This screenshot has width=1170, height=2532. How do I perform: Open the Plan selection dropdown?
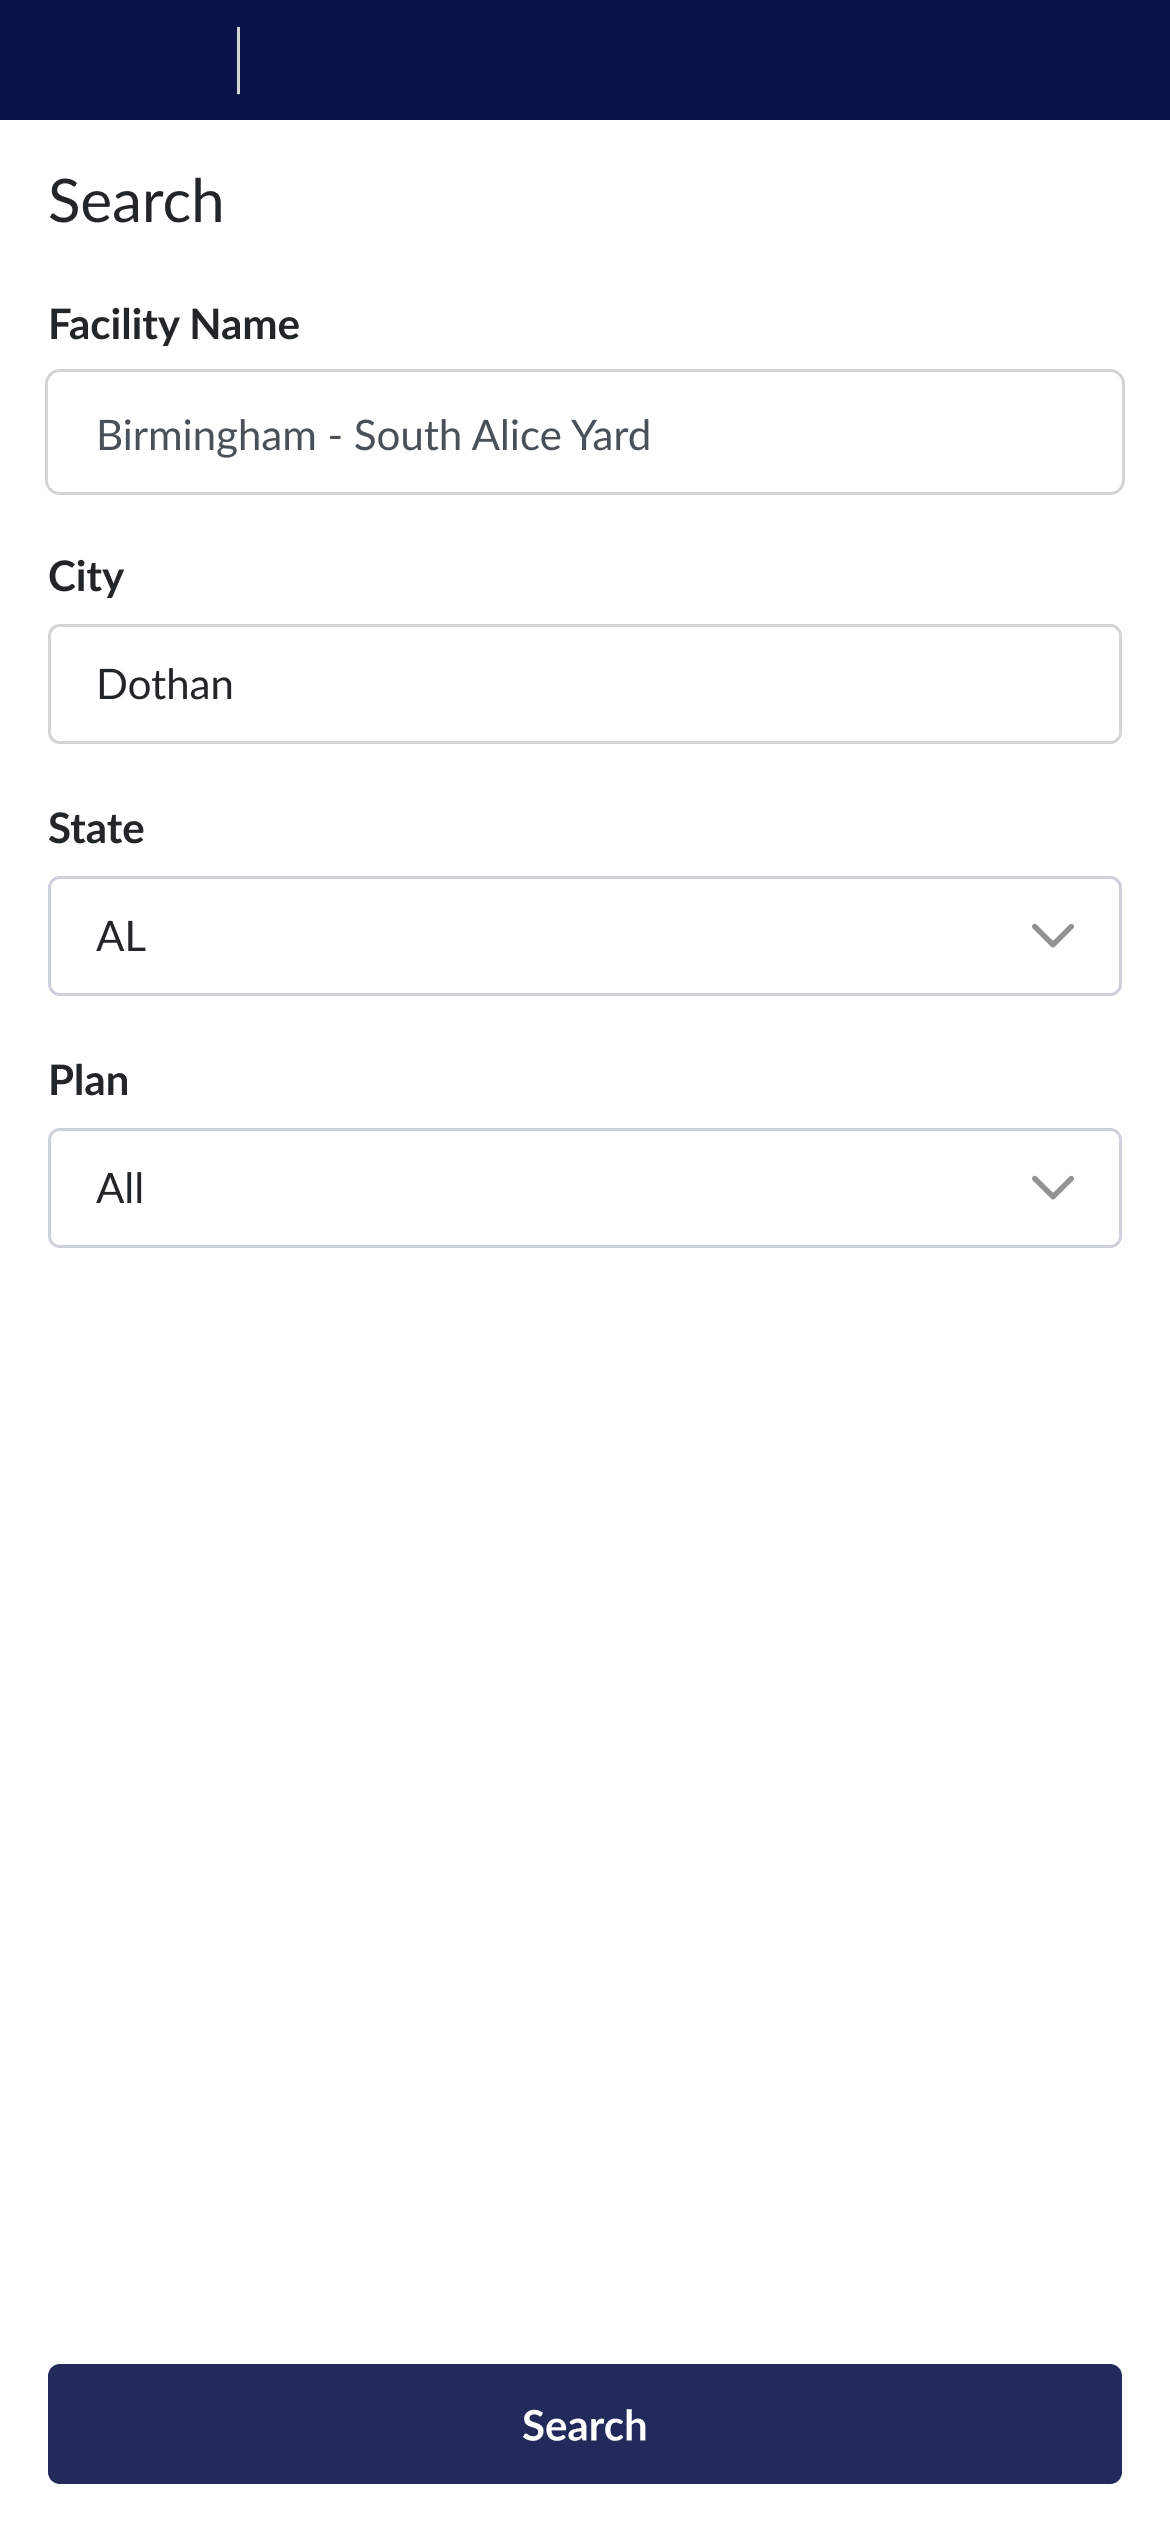(584, 1188)
